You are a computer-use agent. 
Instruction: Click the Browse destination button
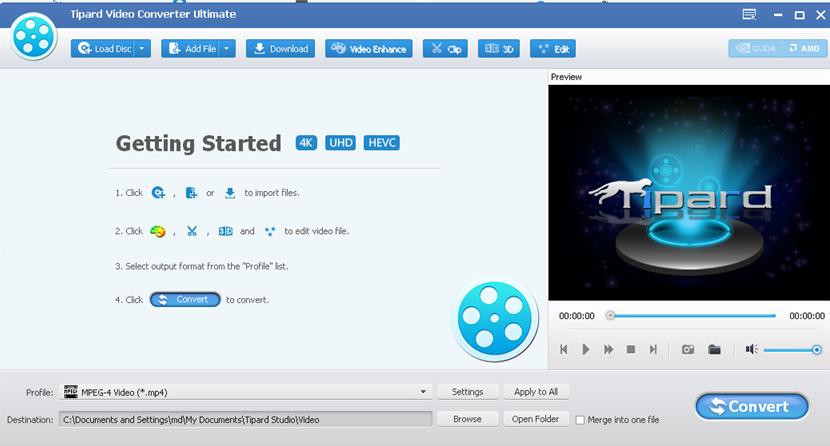[467, 419]
